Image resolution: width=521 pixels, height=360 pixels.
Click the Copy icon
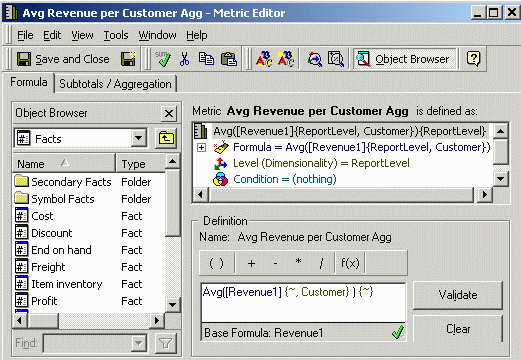point(206,59)
